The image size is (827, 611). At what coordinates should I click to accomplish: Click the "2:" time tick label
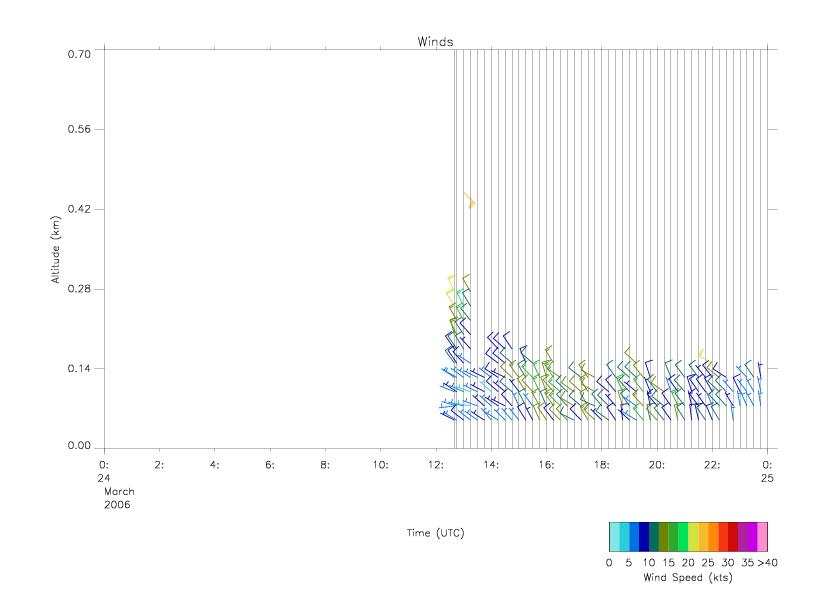(159, 465)
